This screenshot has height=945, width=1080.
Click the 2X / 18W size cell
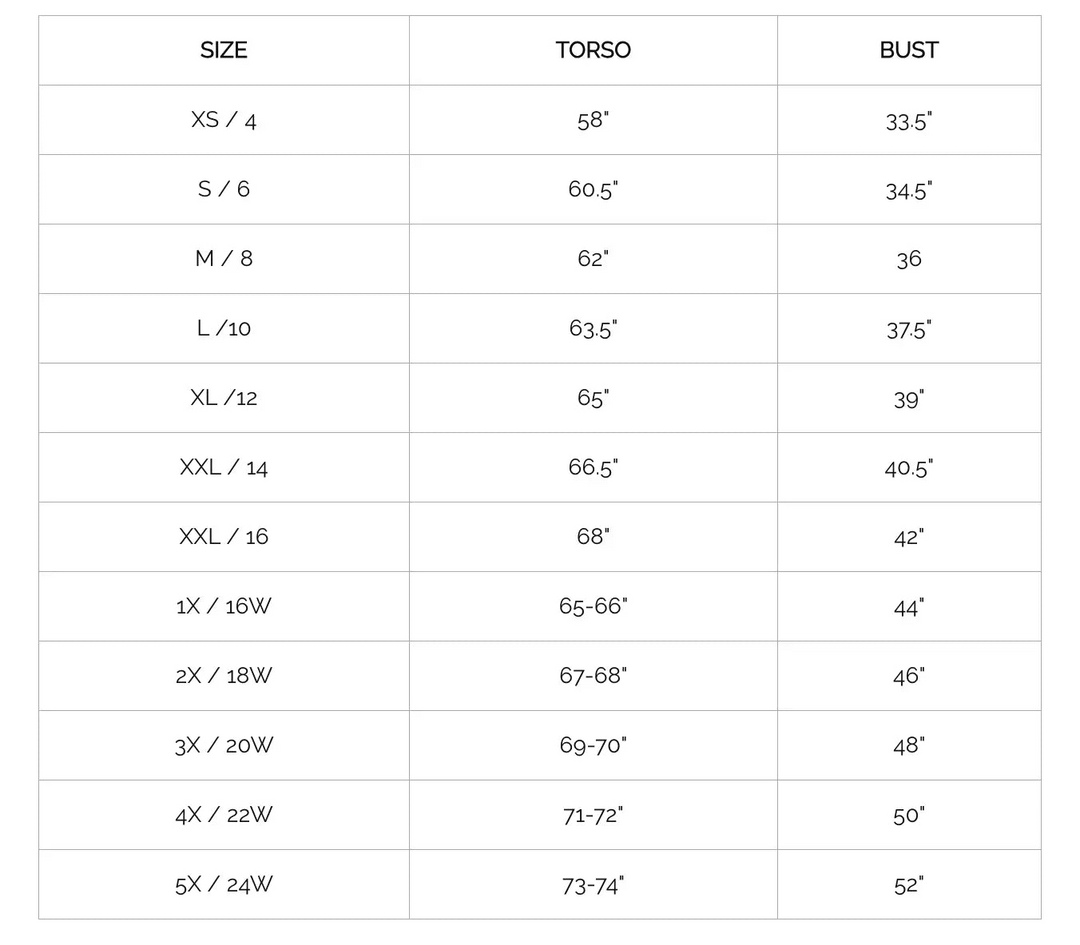point(224,676)
